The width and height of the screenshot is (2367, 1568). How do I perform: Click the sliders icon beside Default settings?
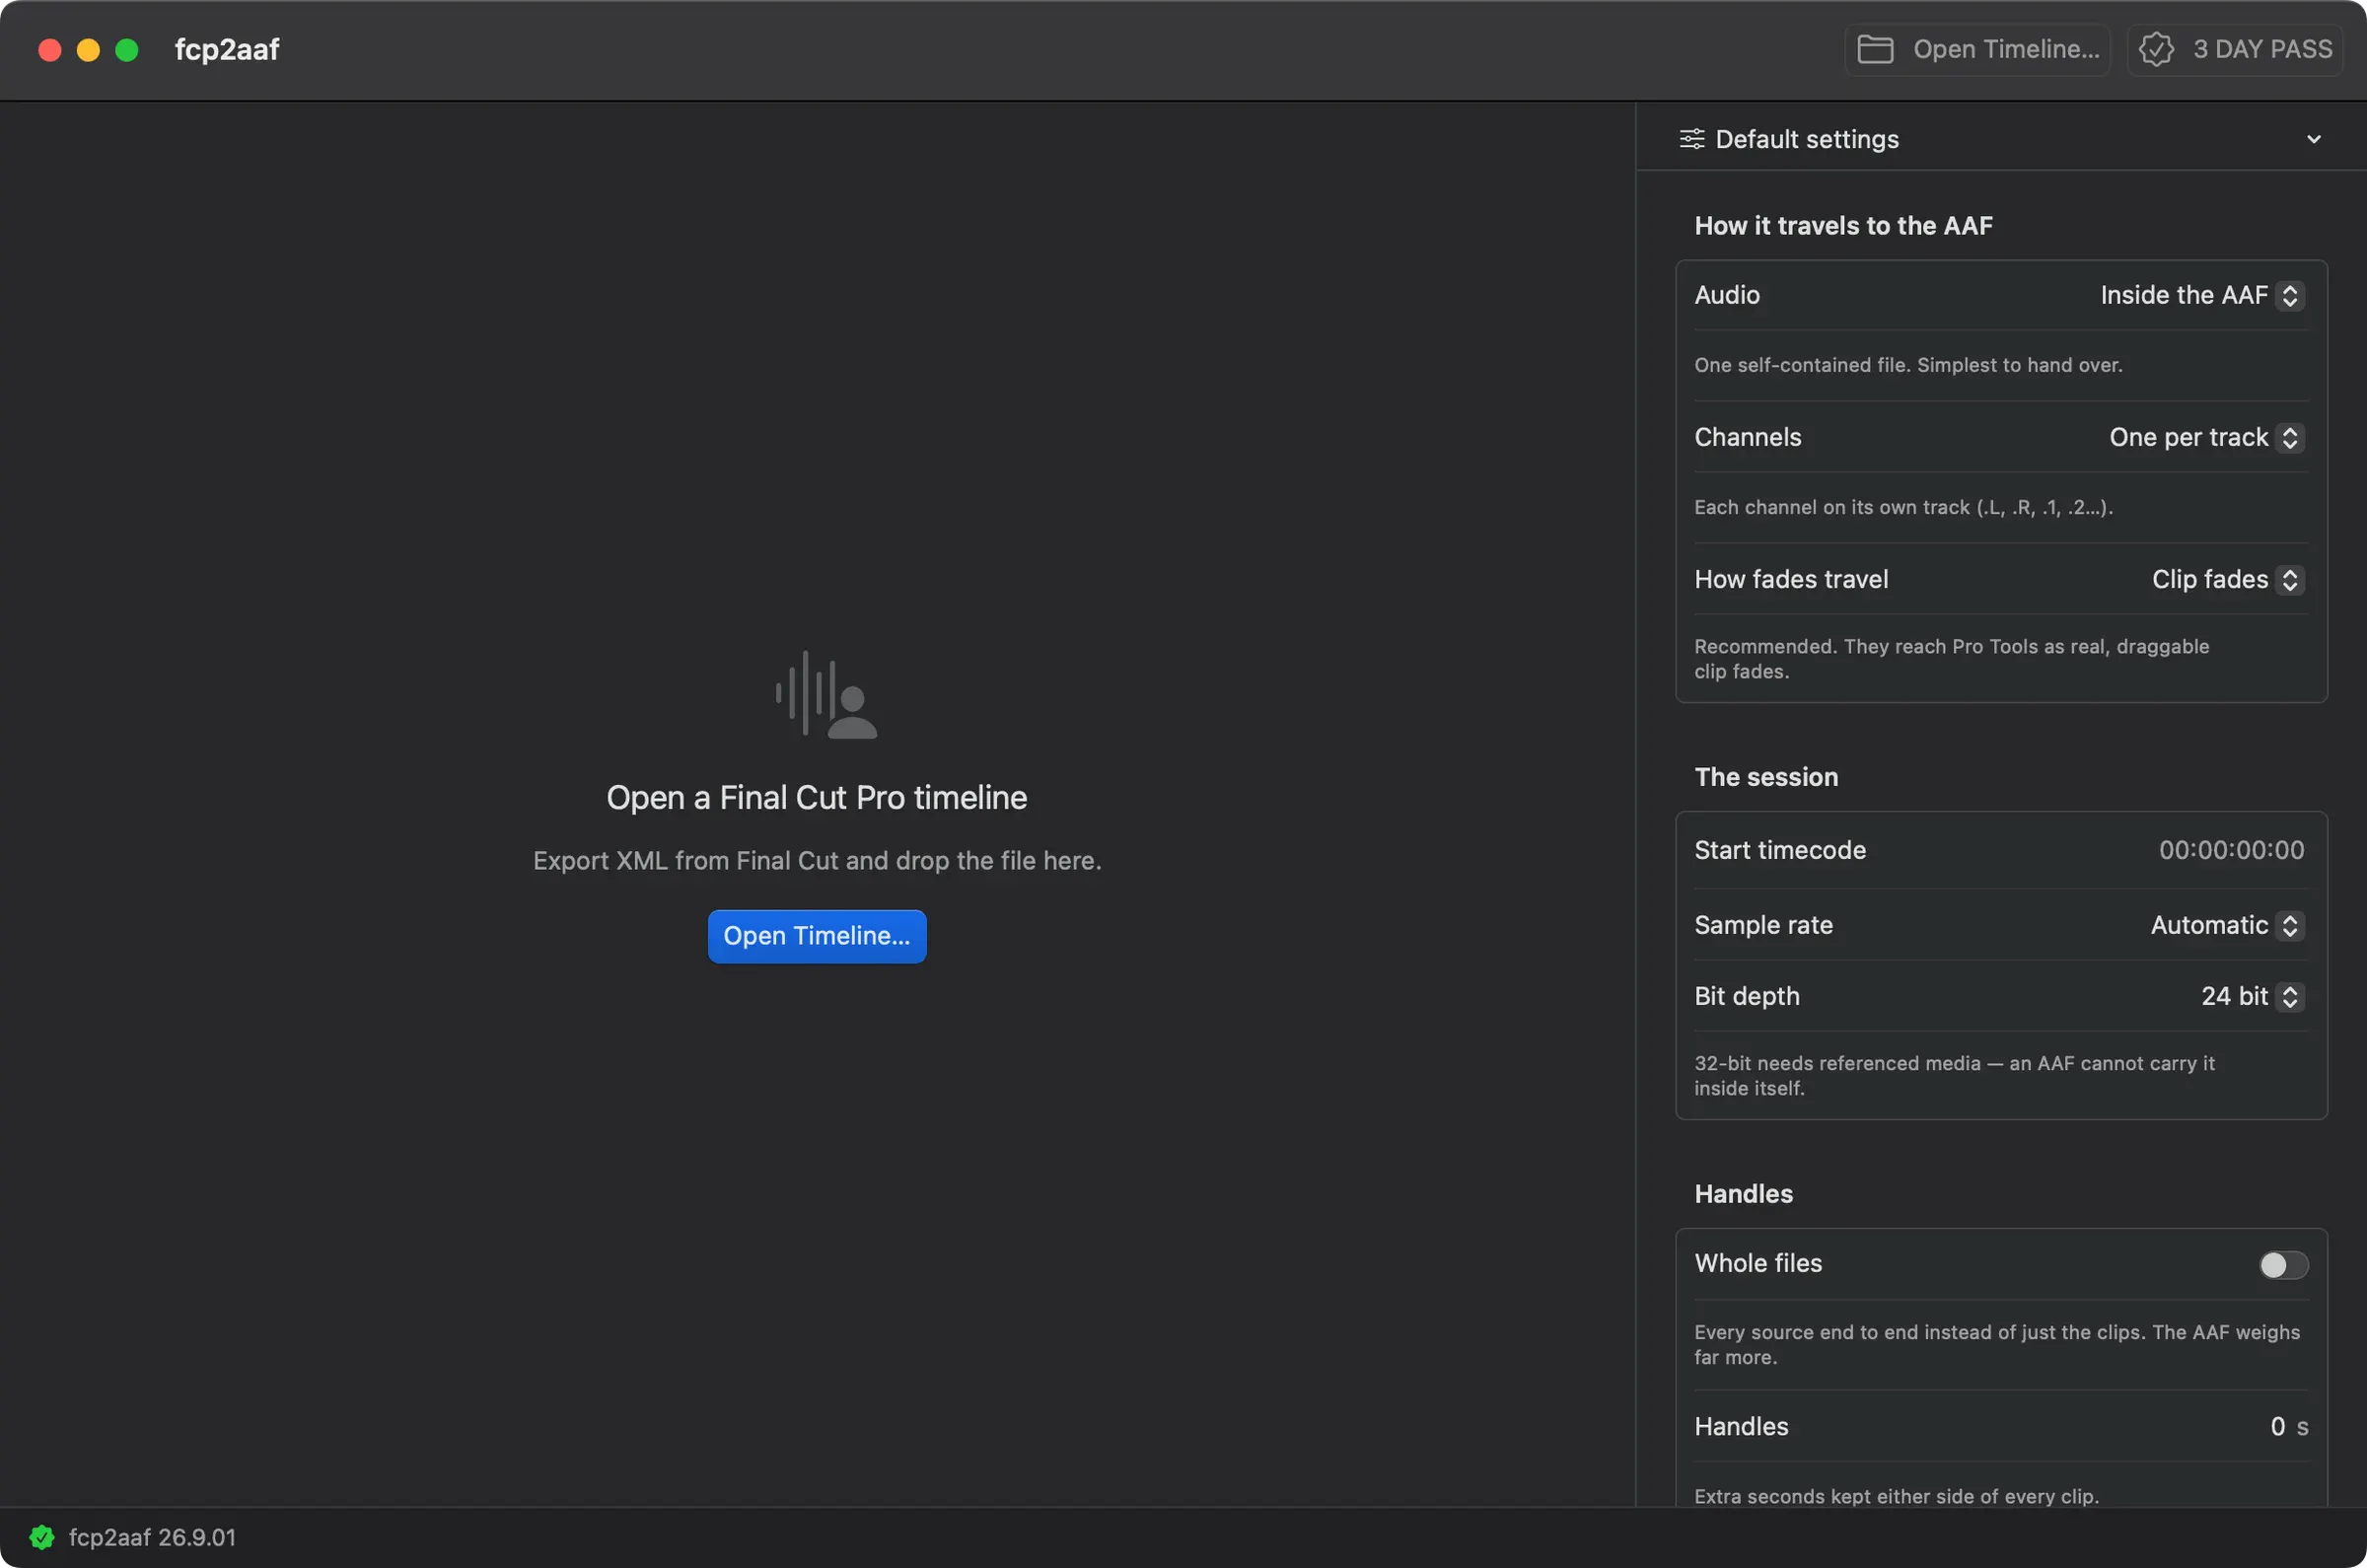click(x=1692, y=139)
